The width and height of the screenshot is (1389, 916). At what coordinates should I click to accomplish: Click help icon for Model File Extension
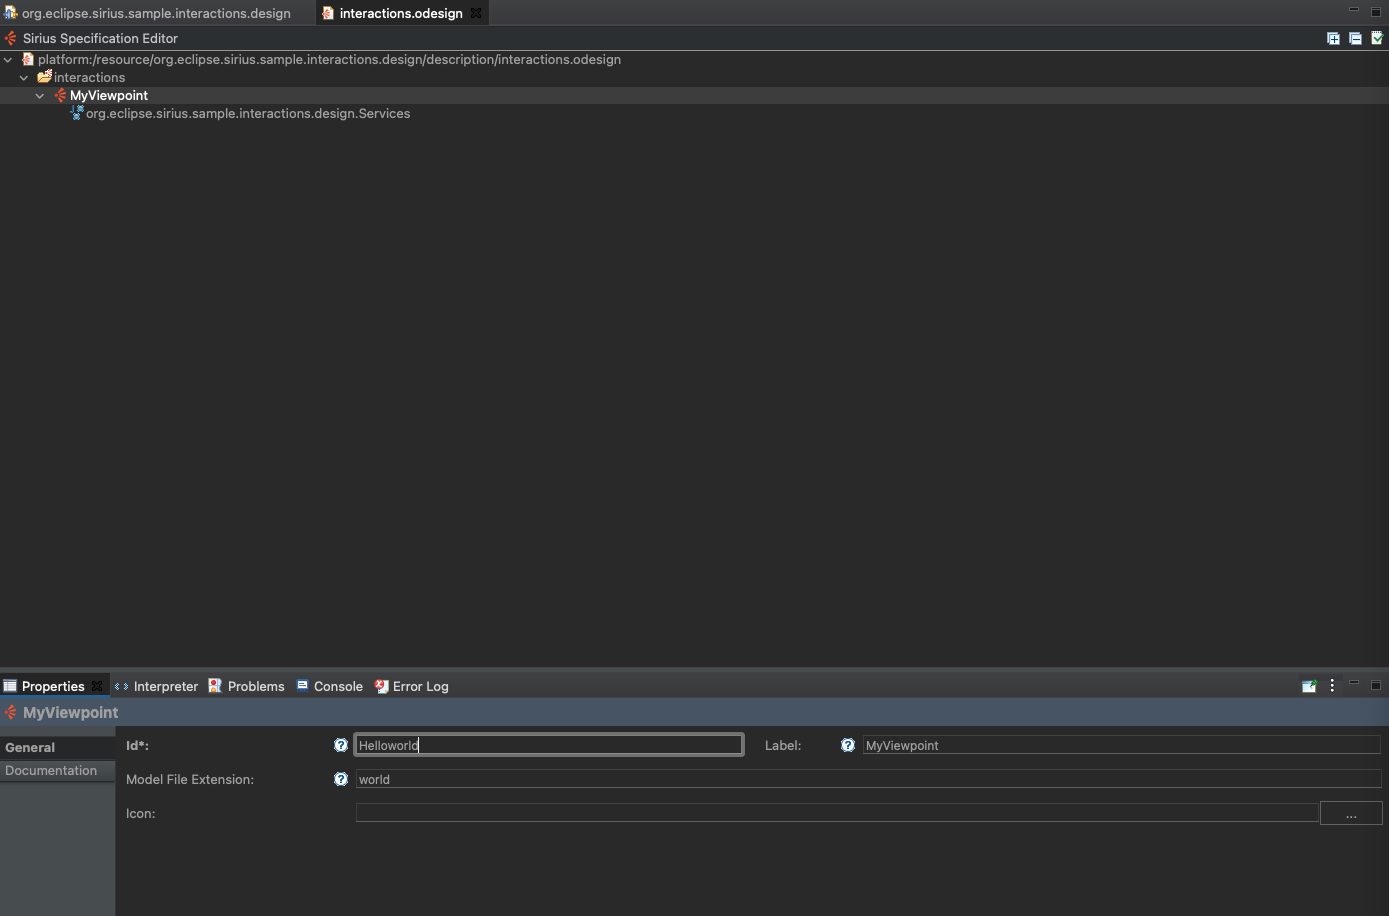(x=341, y=779)
